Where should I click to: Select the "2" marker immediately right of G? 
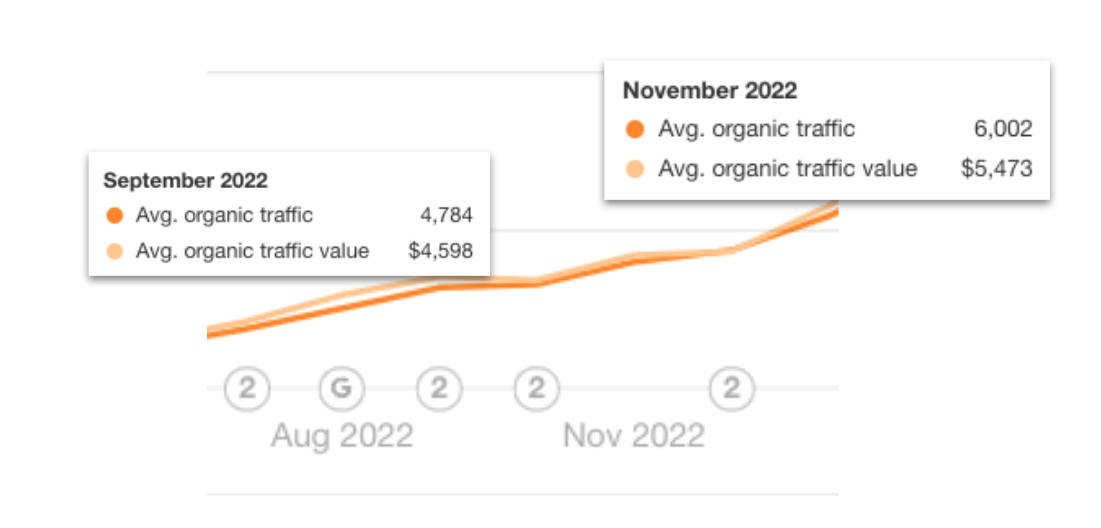tap(438, 388)
